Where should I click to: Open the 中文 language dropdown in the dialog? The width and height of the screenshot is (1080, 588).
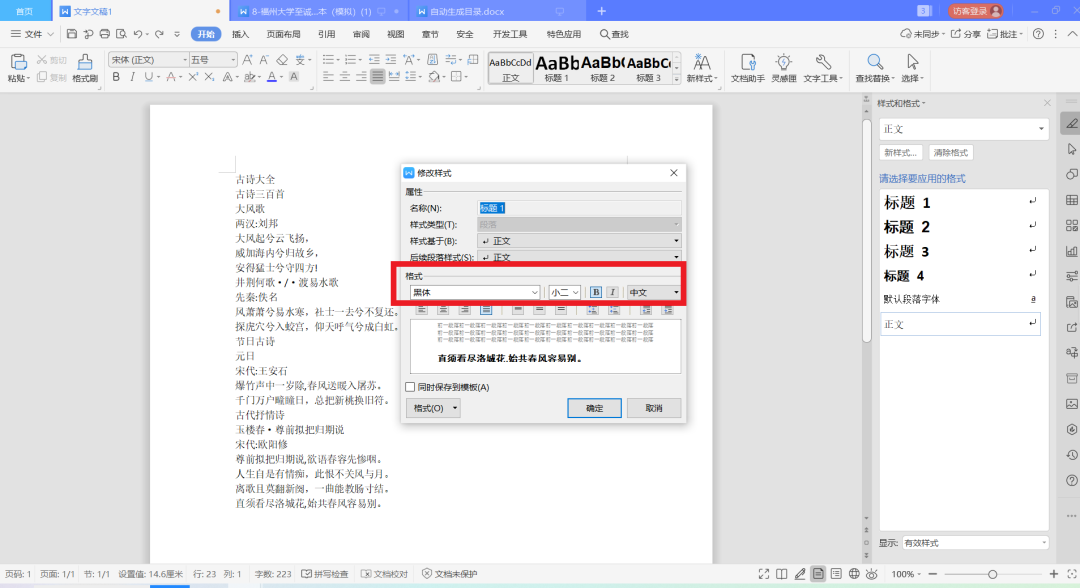[x=653, y=292]
